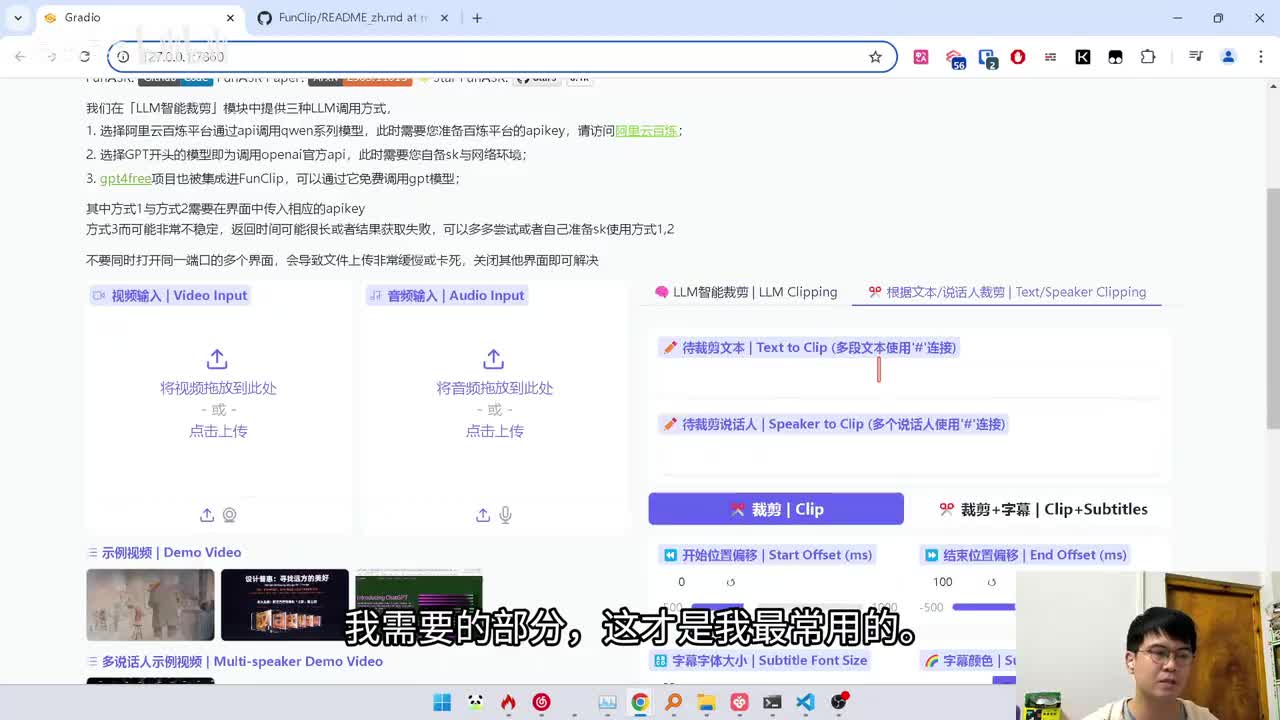
Task: Select the Text/Speaker Clipping tab
Action: (x=1007, y=292)
